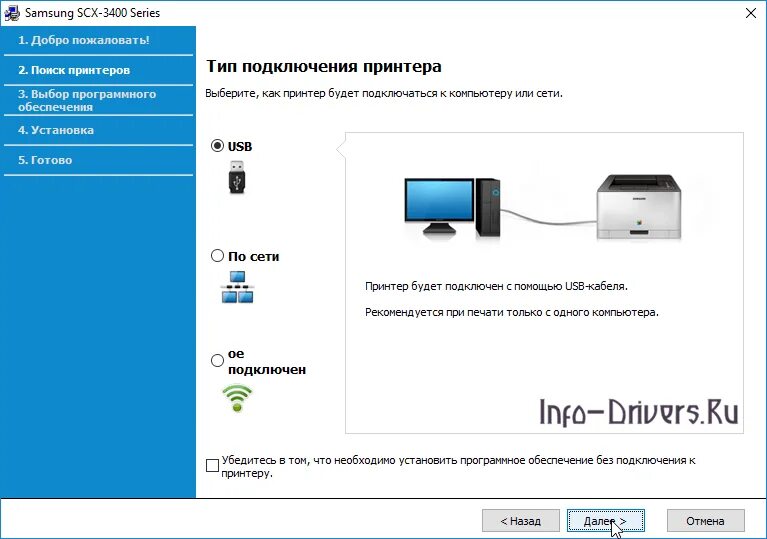This screenshot has height=539, width=767.
Task: Click text "Принтер будет подключен с помощью USB-кабеля."
Action: point(496,286)
